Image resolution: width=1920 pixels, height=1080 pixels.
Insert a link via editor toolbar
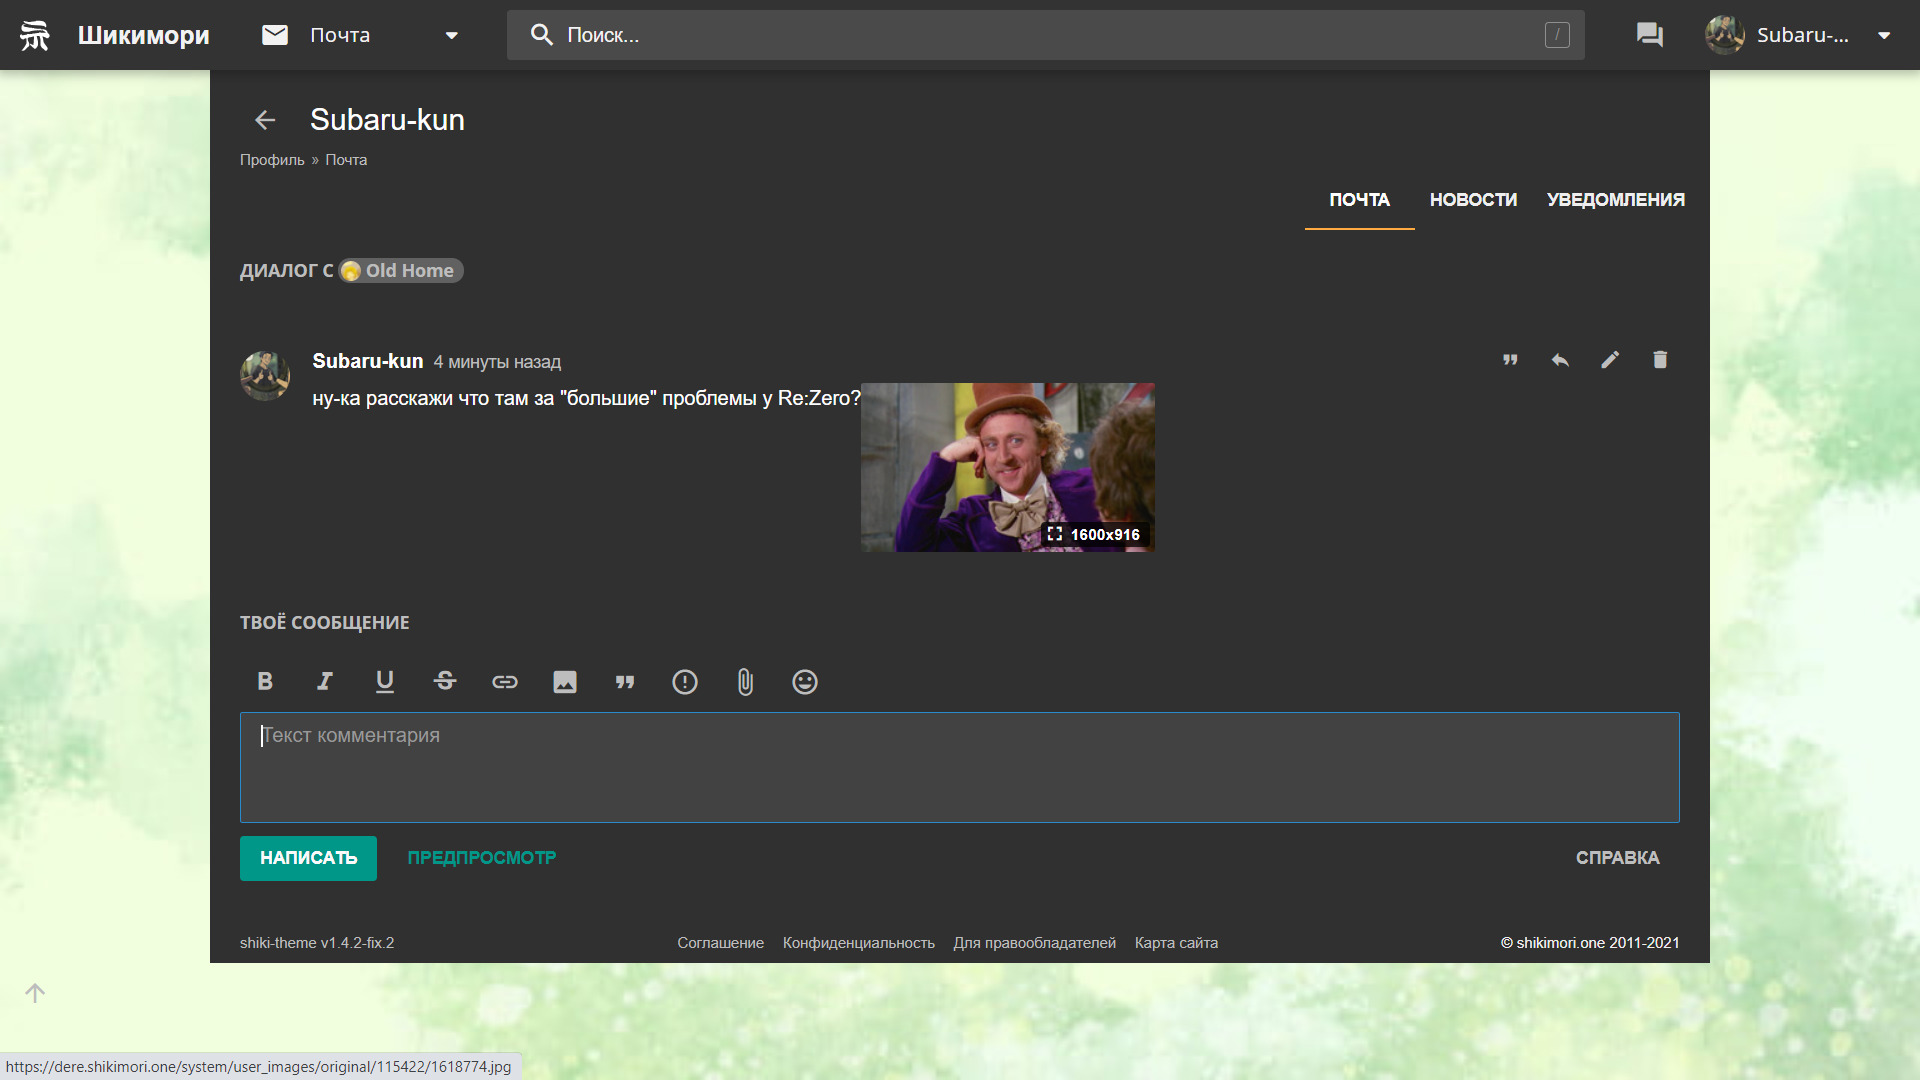(505, 682)
